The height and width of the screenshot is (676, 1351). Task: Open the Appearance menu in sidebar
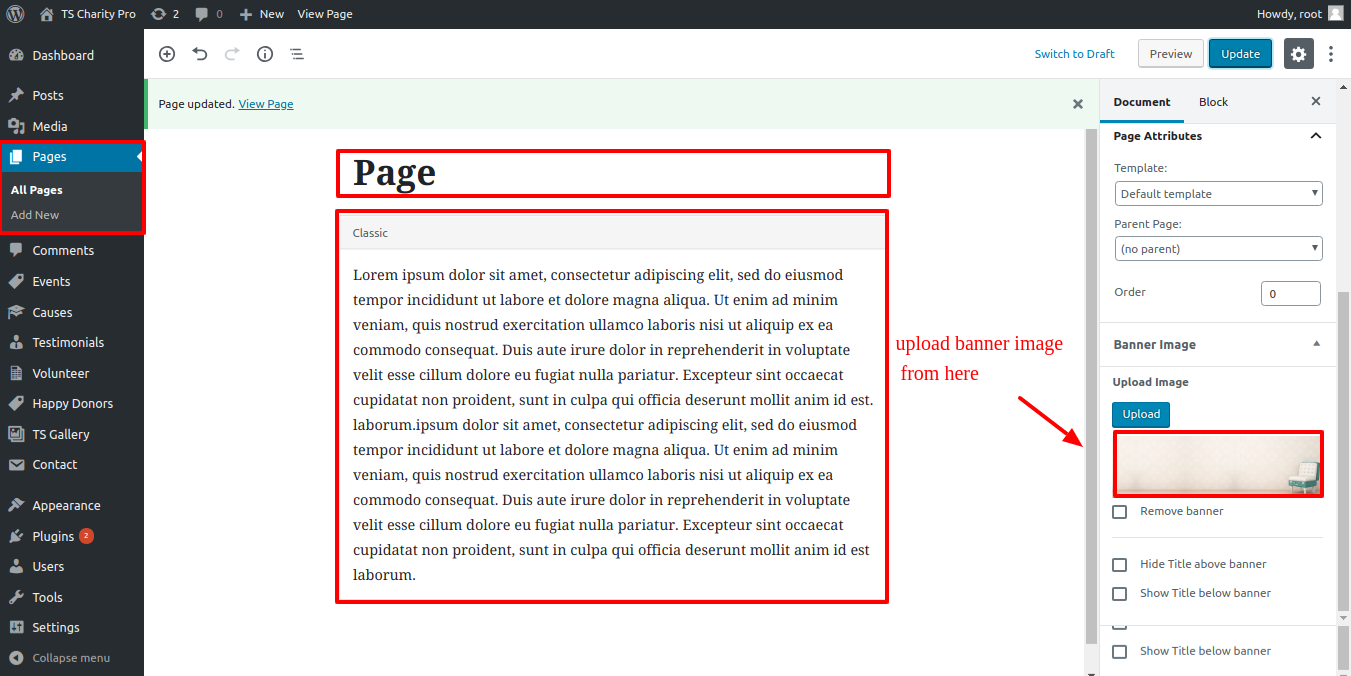[66, 505]
